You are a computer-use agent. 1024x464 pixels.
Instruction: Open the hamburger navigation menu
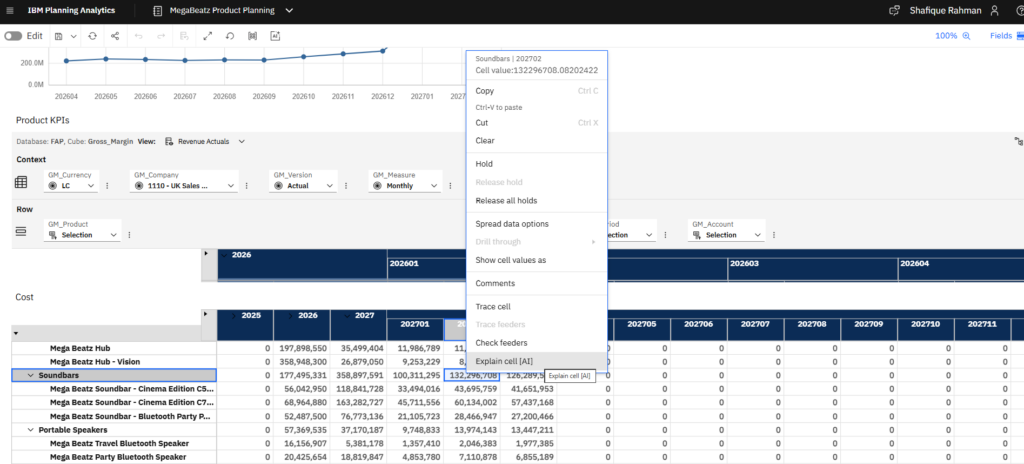coord(9,10)
